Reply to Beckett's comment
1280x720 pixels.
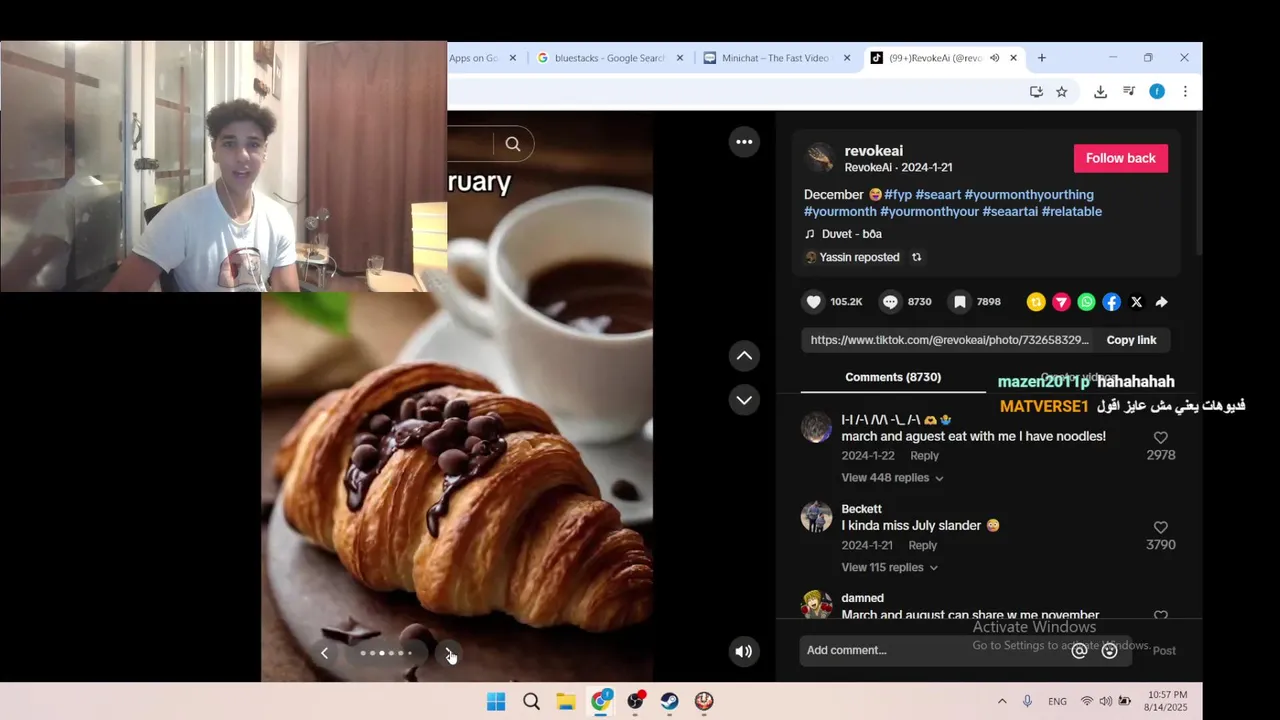coord(922,545)
